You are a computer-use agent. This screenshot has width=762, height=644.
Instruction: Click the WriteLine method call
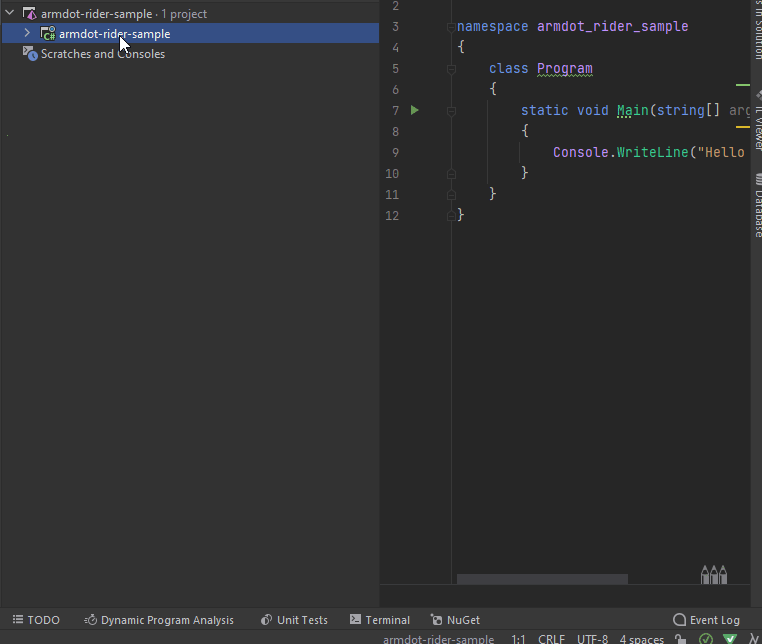(653, 152)
